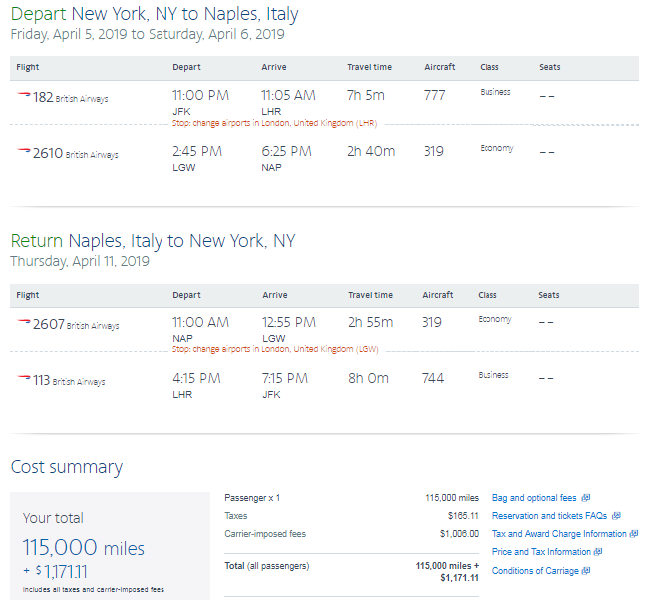652x601 pixels.
Task: Select flight number 182 in the departing table
Action: (x=43, y=97)
